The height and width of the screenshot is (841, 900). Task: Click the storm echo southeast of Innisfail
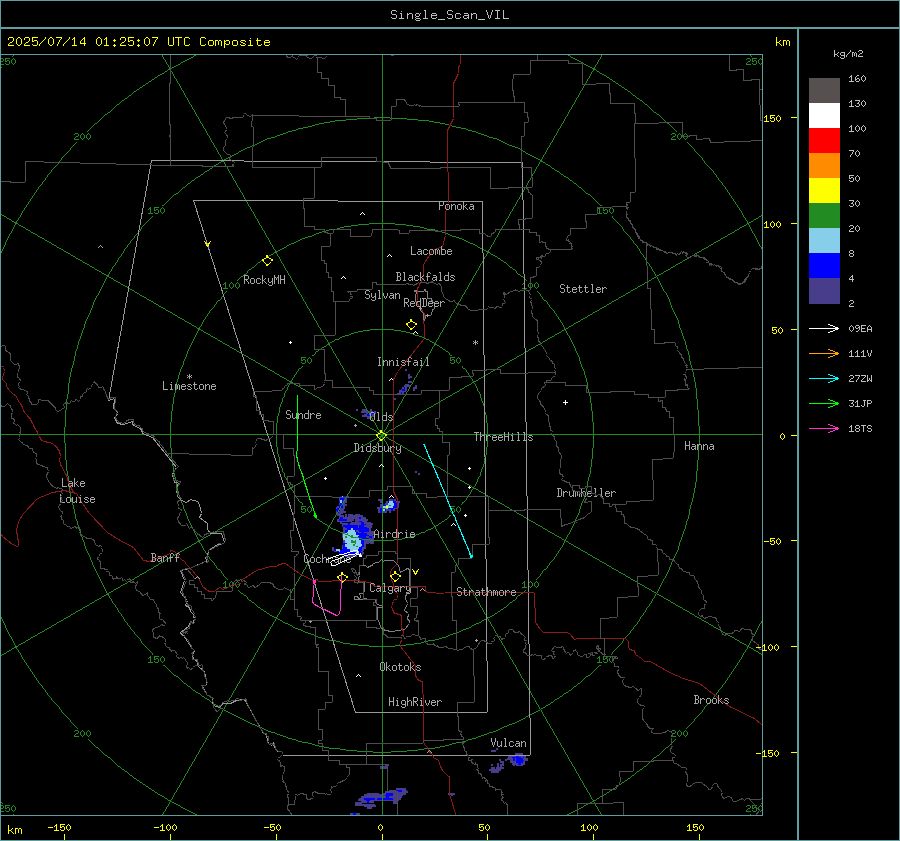(407, 385)
